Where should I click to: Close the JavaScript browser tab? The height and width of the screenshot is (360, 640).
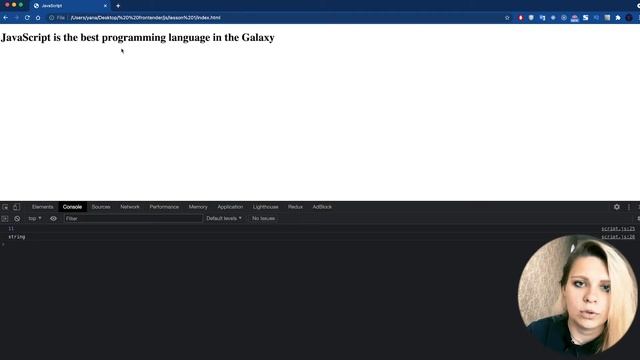[x=105, y=6]
